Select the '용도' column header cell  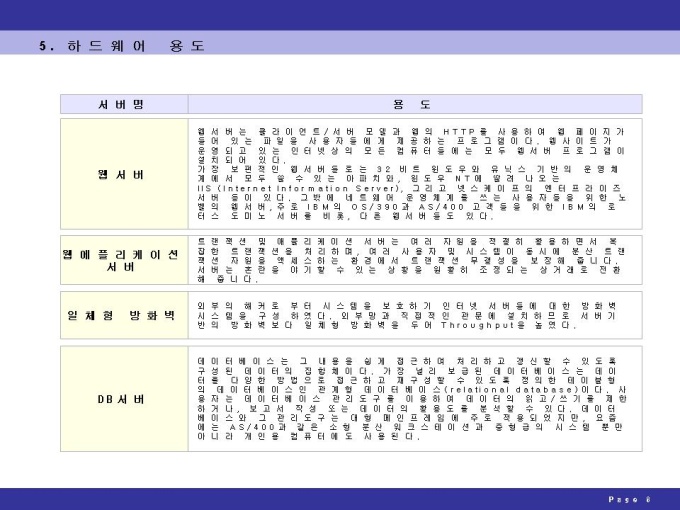click(x=415, y=104)
